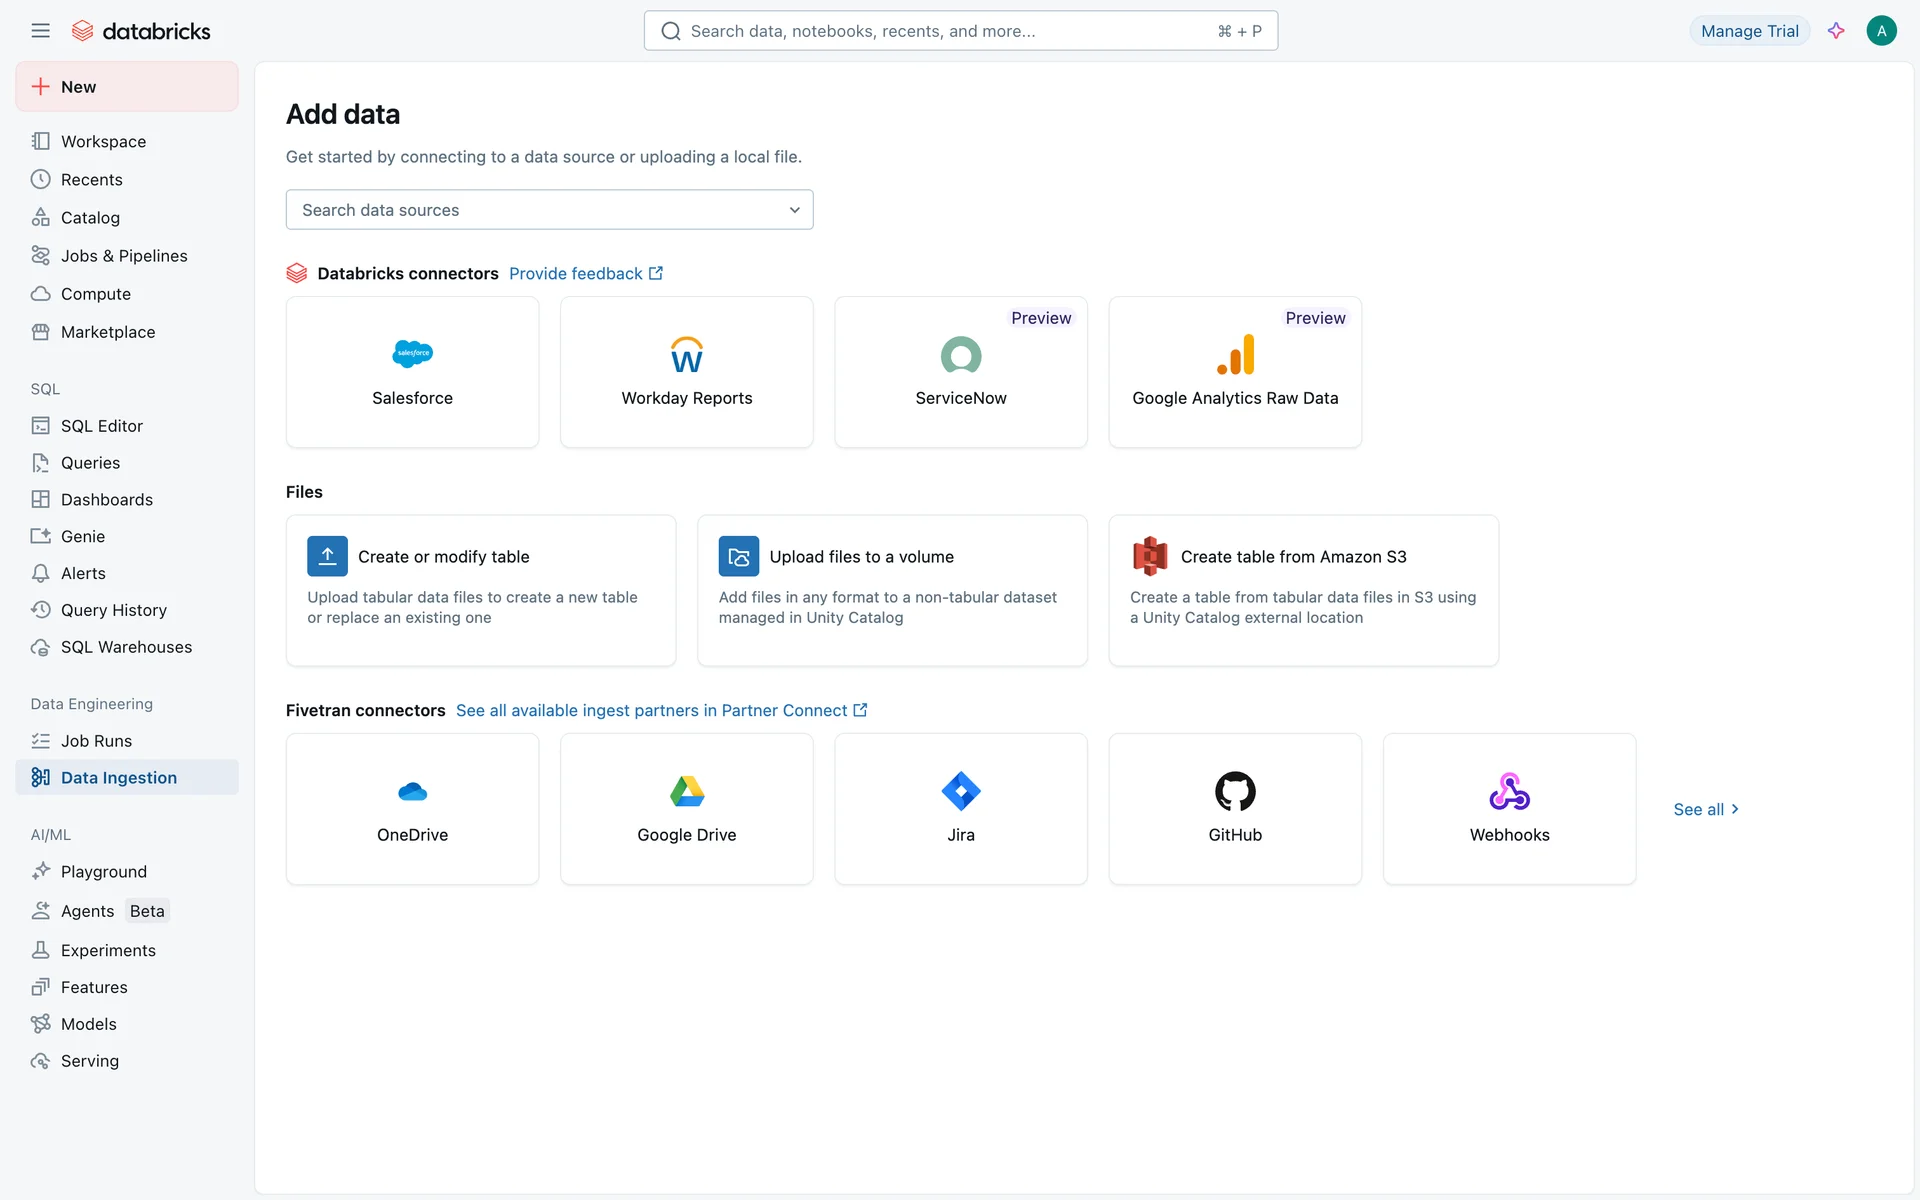Viewport: 1920px width, 1200px height.
Task: Open the Jira connector tile
Action: click(x=960, y=808)
